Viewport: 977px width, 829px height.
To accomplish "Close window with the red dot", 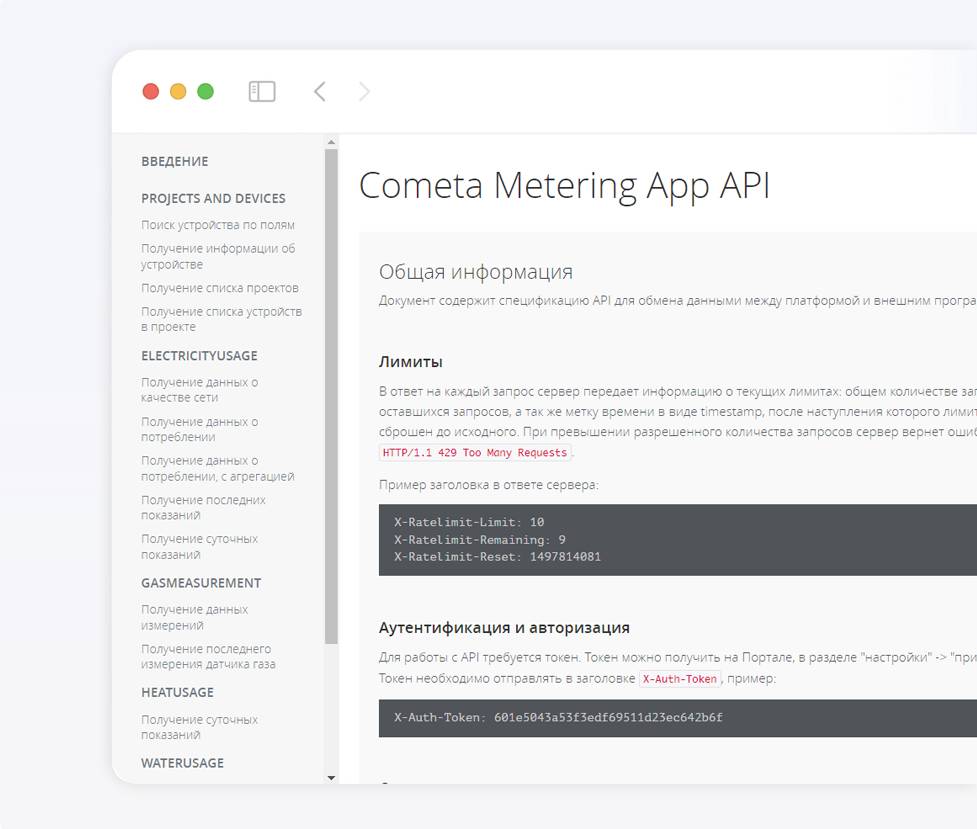I will (151, 92).
